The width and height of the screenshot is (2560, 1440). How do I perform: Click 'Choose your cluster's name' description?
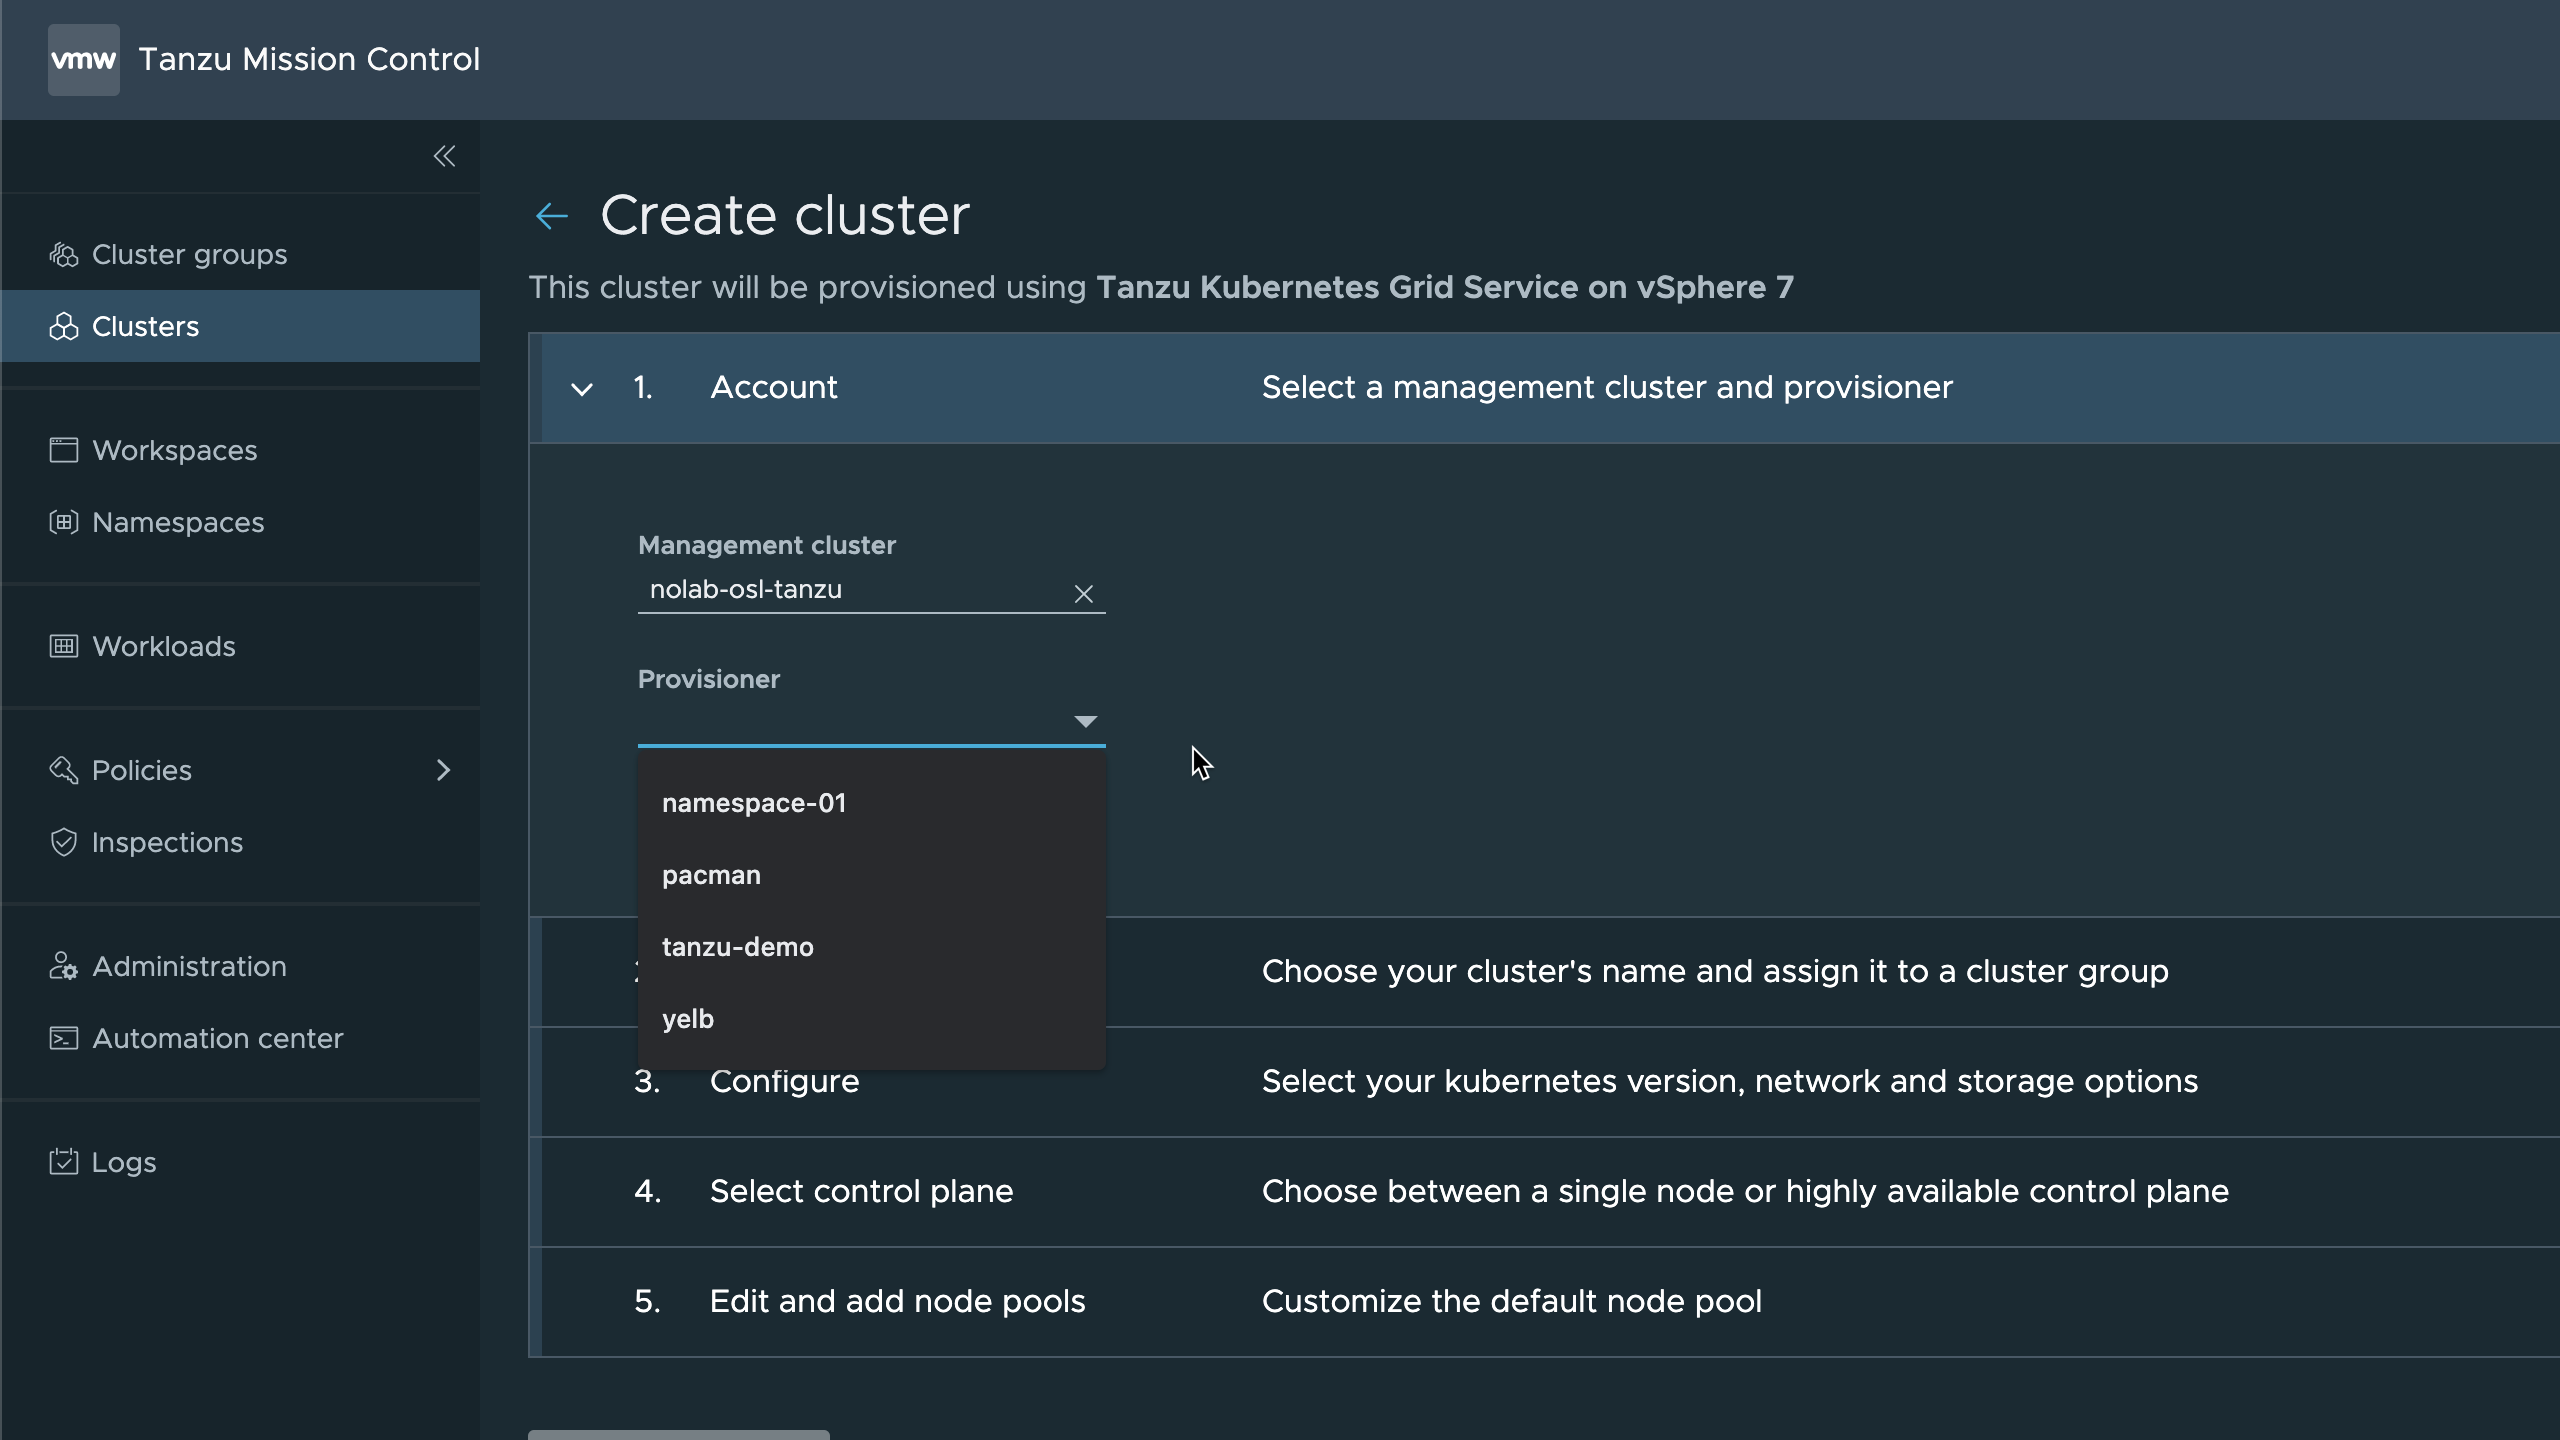click(x=1715, y=972)
